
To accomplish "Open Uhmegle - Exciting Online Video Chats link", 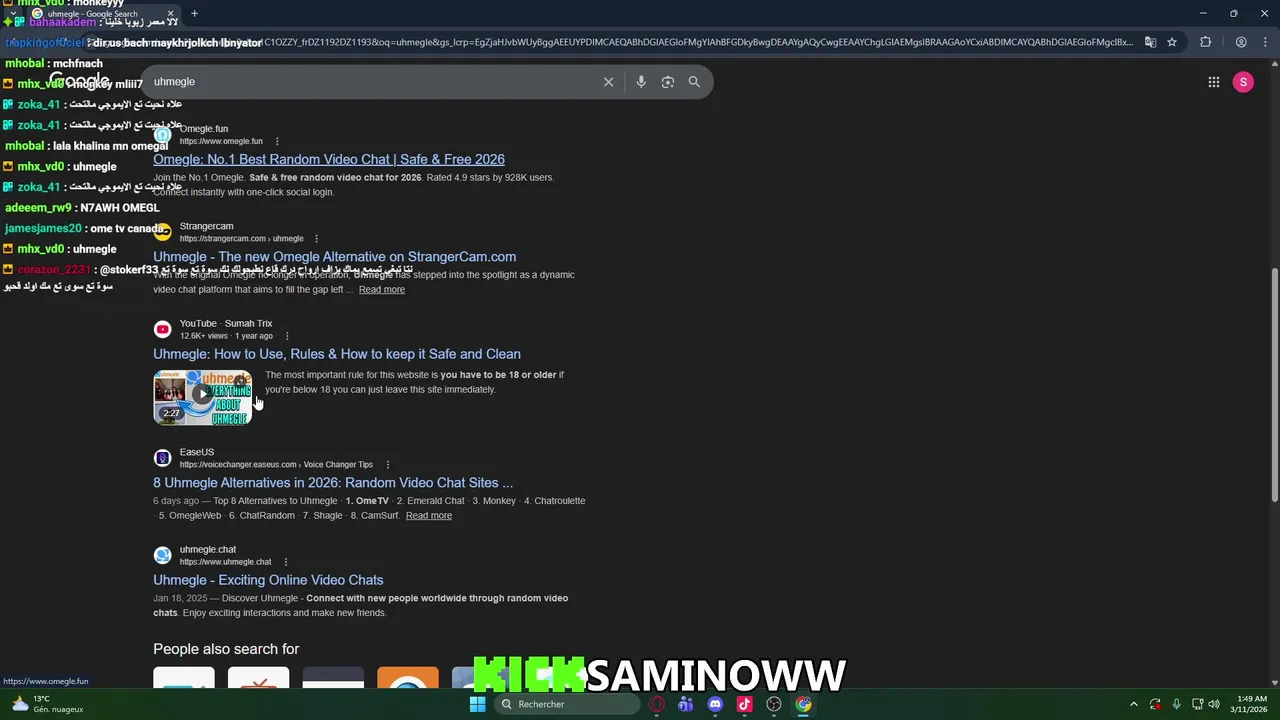I will (268, 580).
